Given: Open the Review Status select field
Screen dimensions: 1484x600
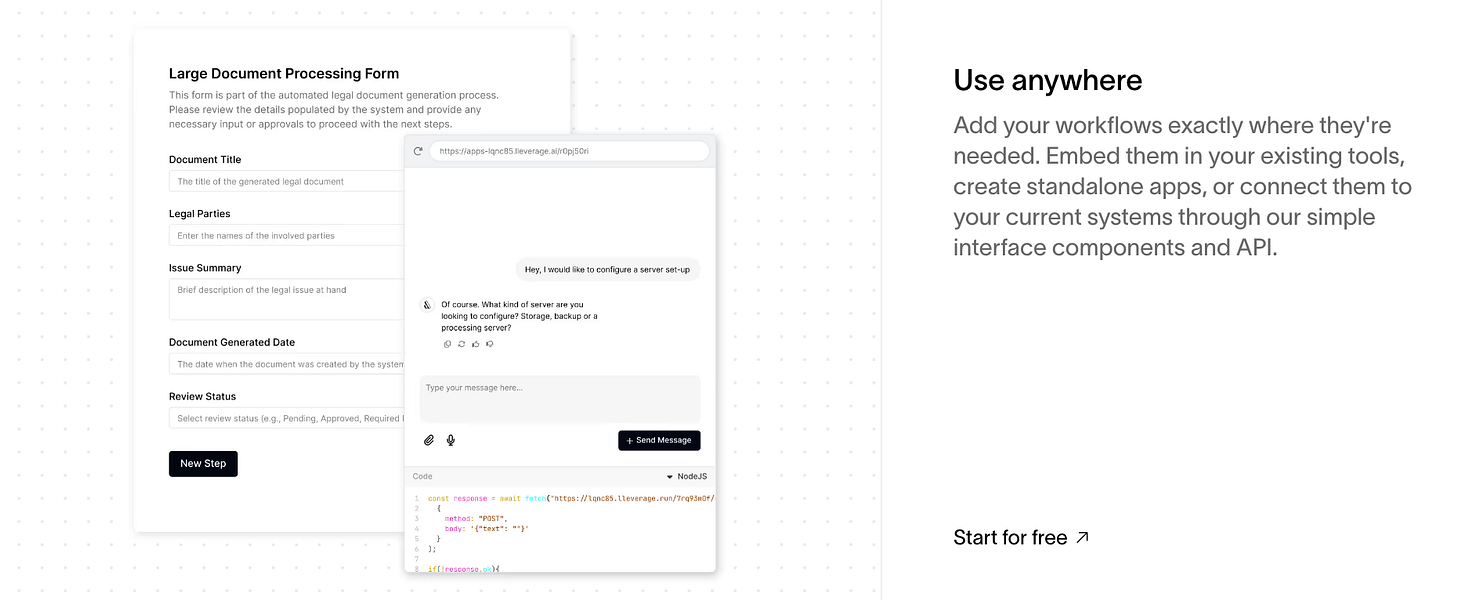Looking at the screenshot, I should [287, 418].
